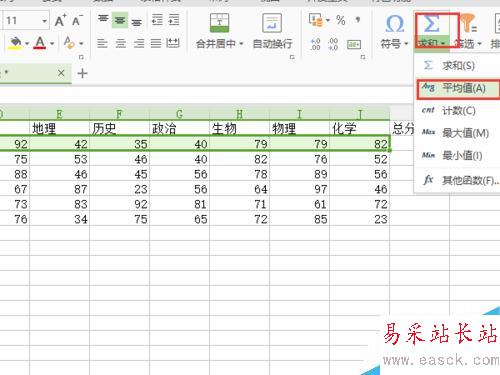The width and height of the screenshot is (500, 375).
Task: Open fill color dropdown arrow
Action: 27,44
